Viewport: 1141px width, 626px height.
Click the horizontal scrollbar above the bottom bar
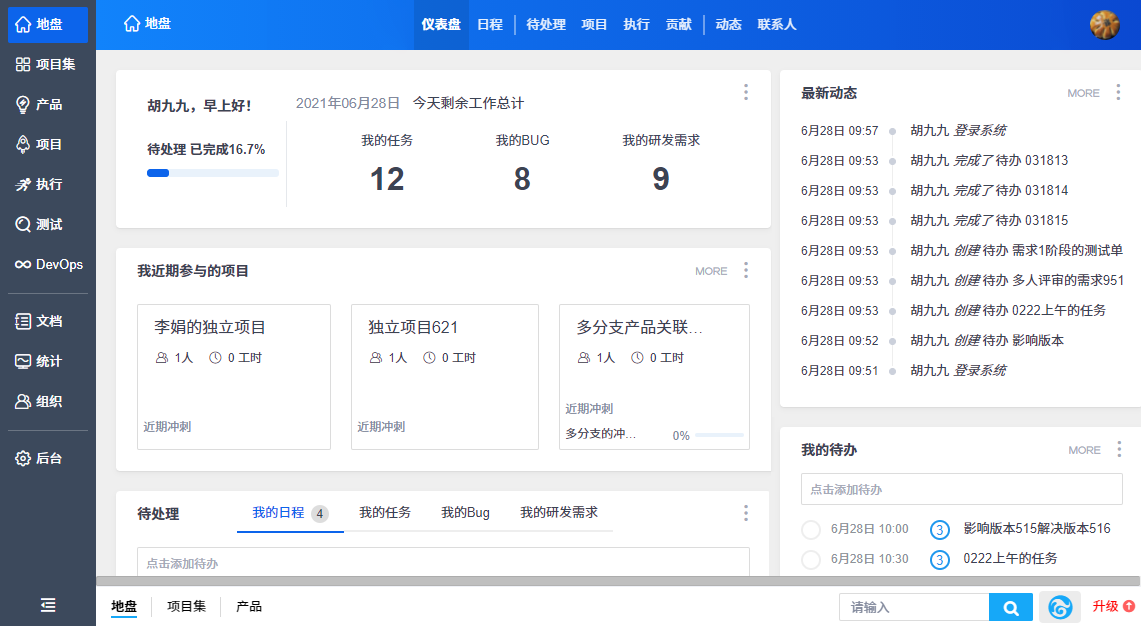pos(618,581)
